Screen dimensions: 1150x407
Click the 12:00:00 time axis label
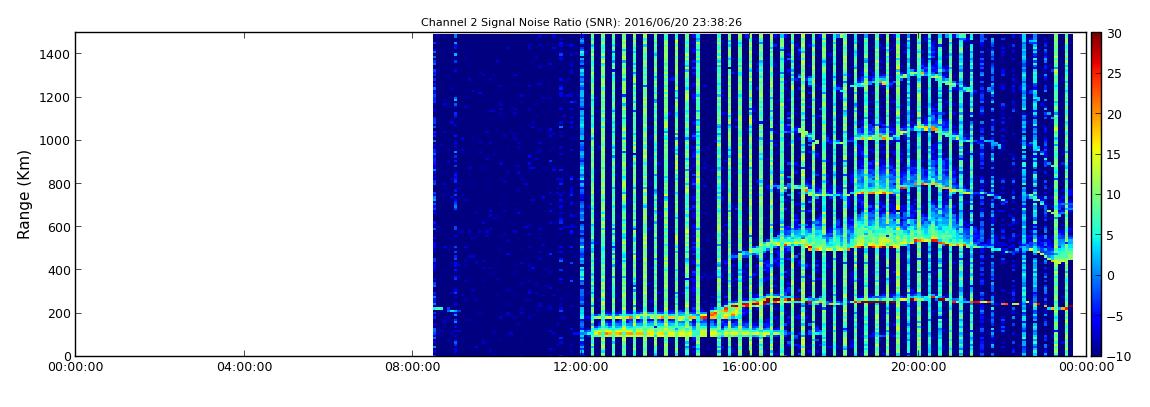(580, 367)
